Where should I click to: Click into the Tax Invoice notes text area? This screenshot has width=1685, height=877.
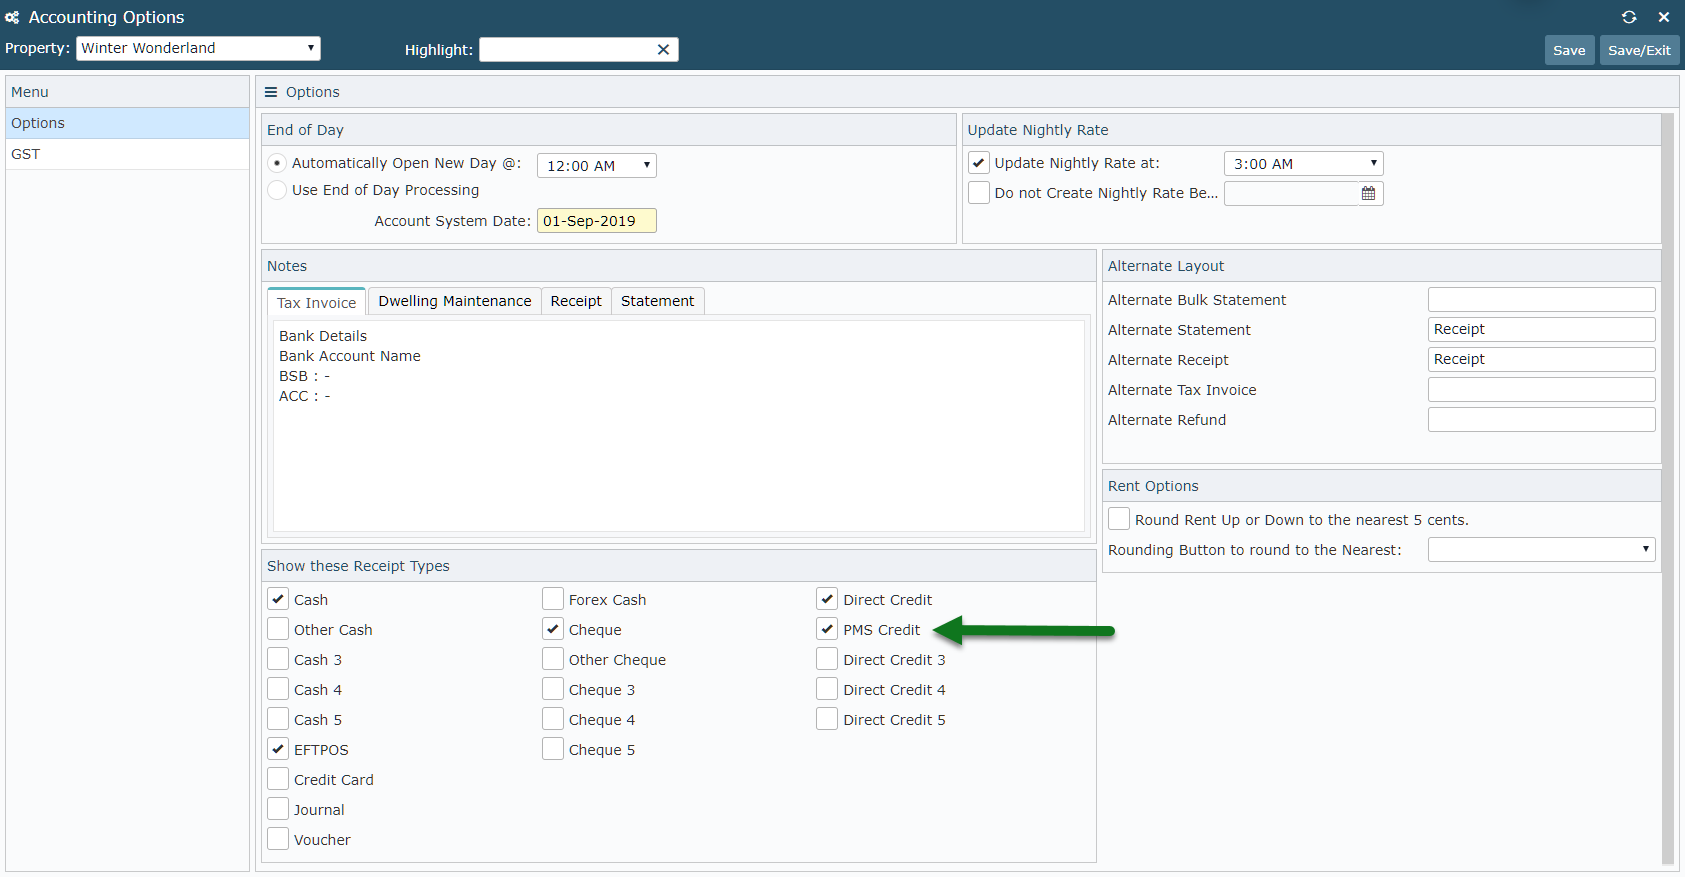tap(679, 426)
